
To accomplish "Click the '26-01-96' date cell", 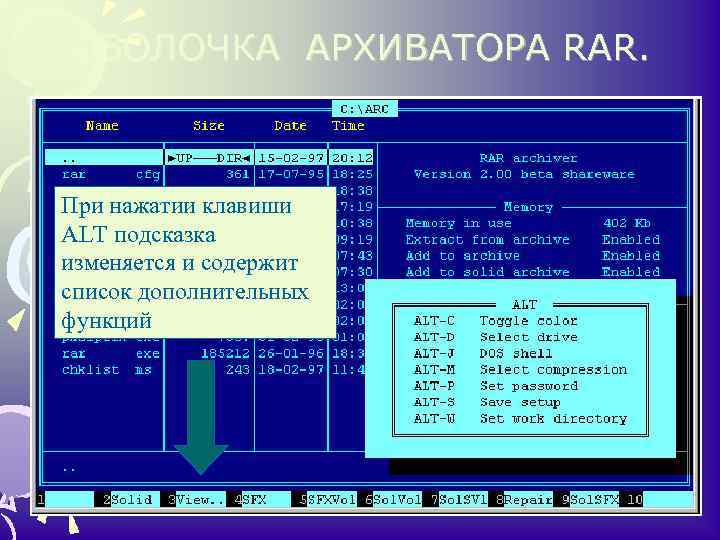I will point(291,354).
